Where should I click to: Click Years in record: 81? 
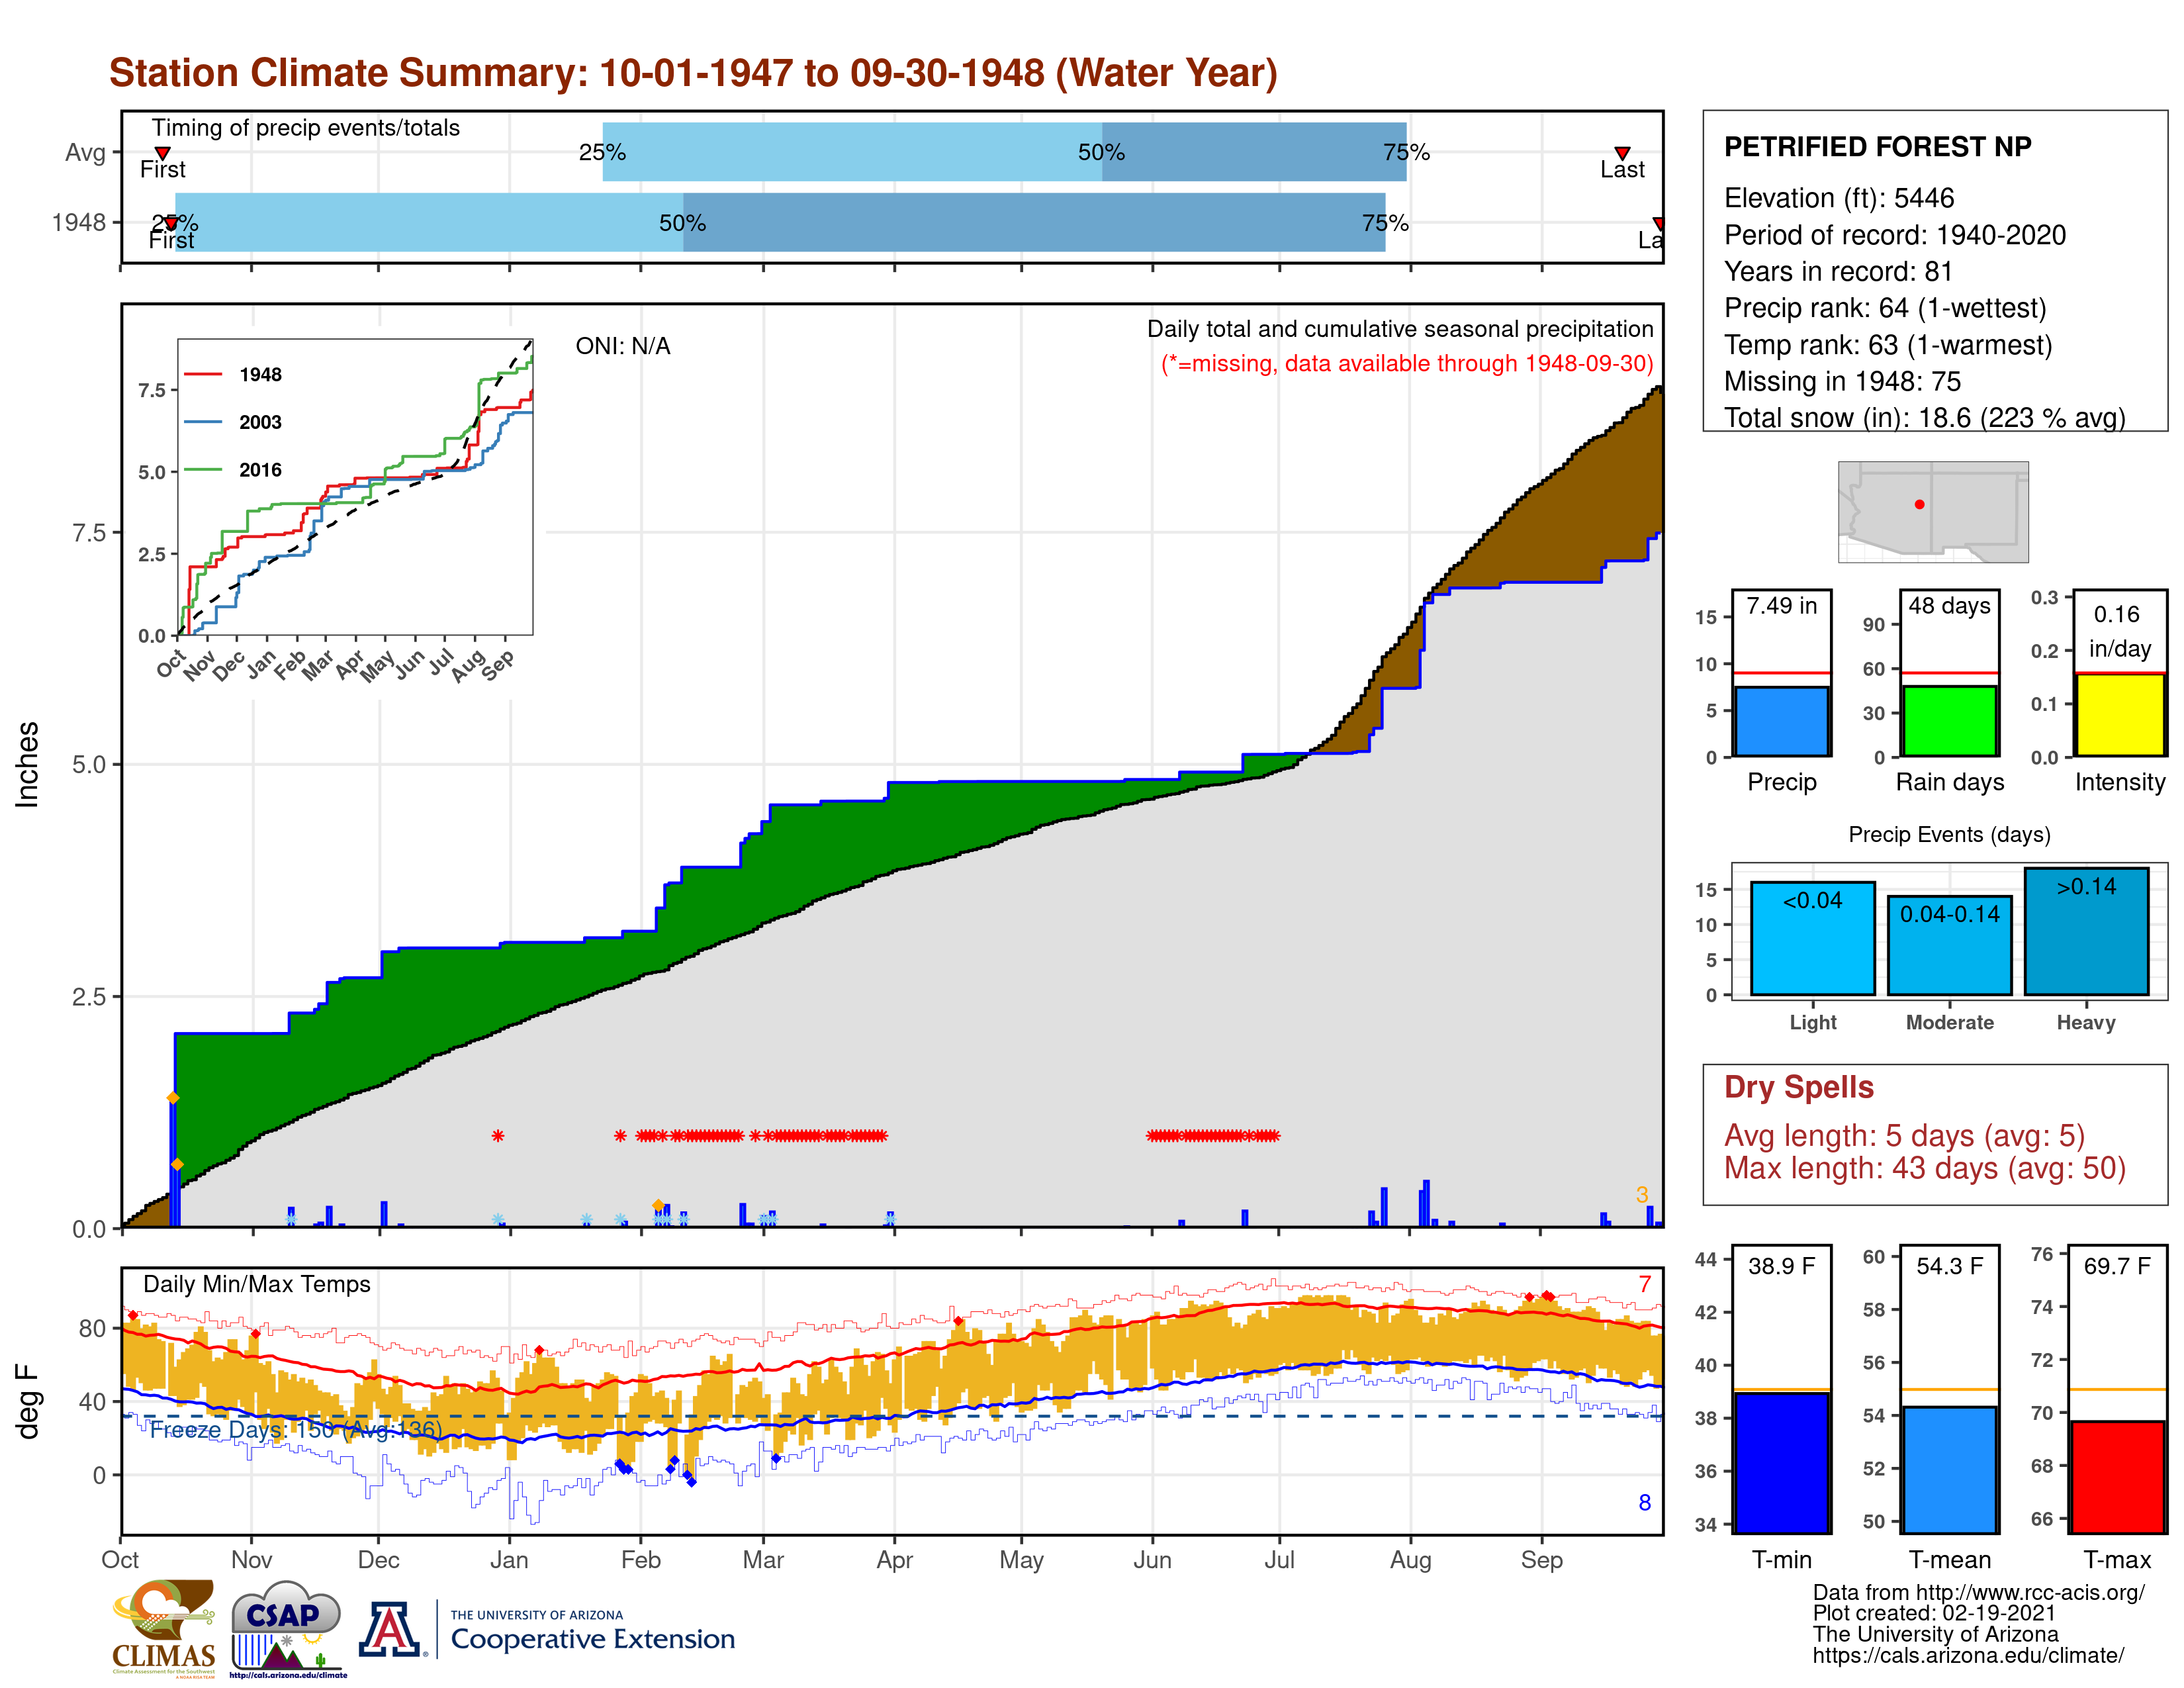pyautogui.click(x=1838, y=272)
